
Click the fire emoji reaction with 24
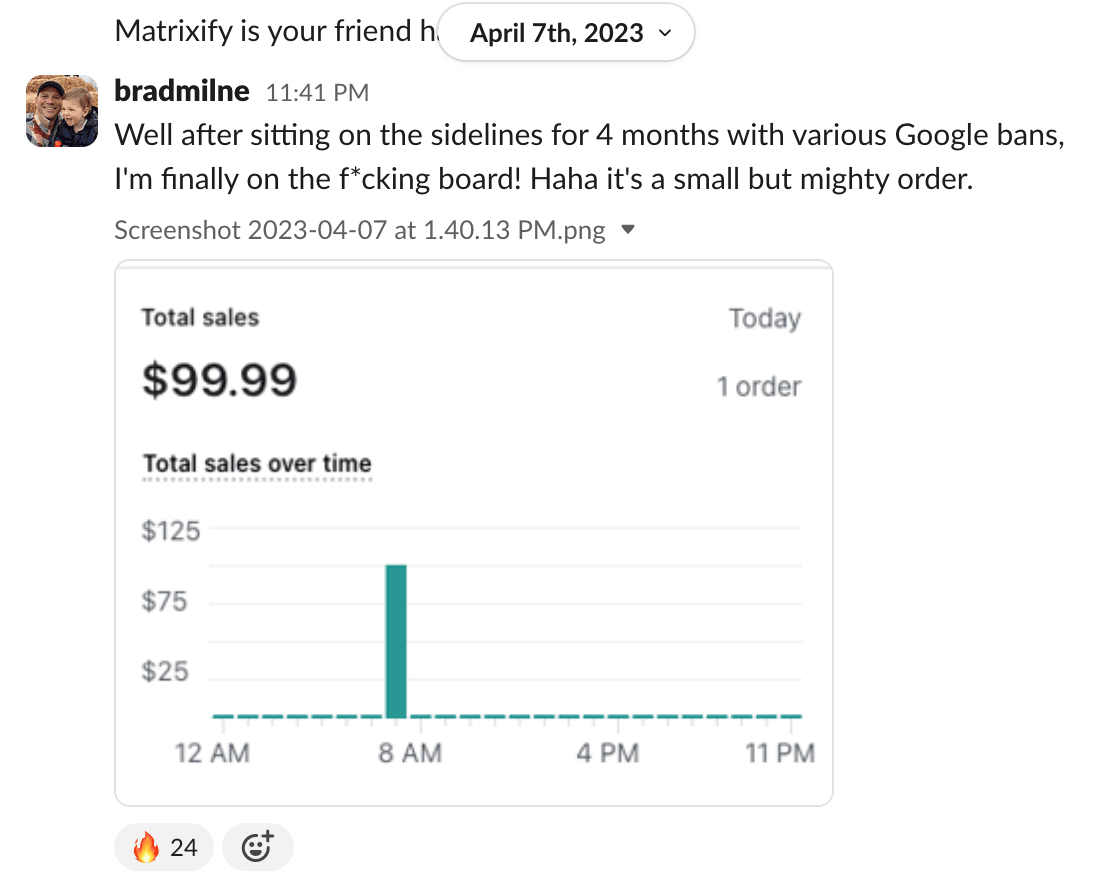pyautogui.click(x=165, y=848)
